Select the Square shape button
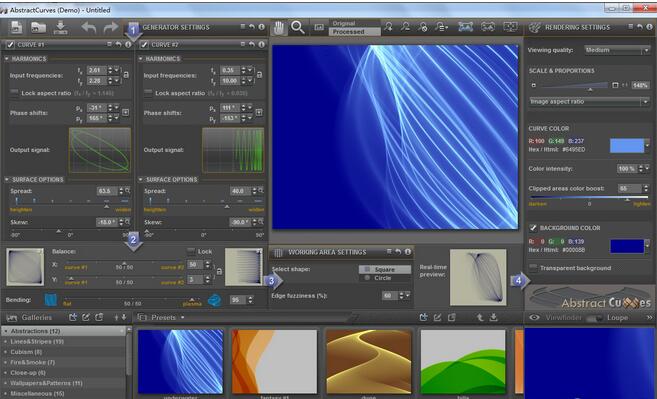 click(385, 269)
